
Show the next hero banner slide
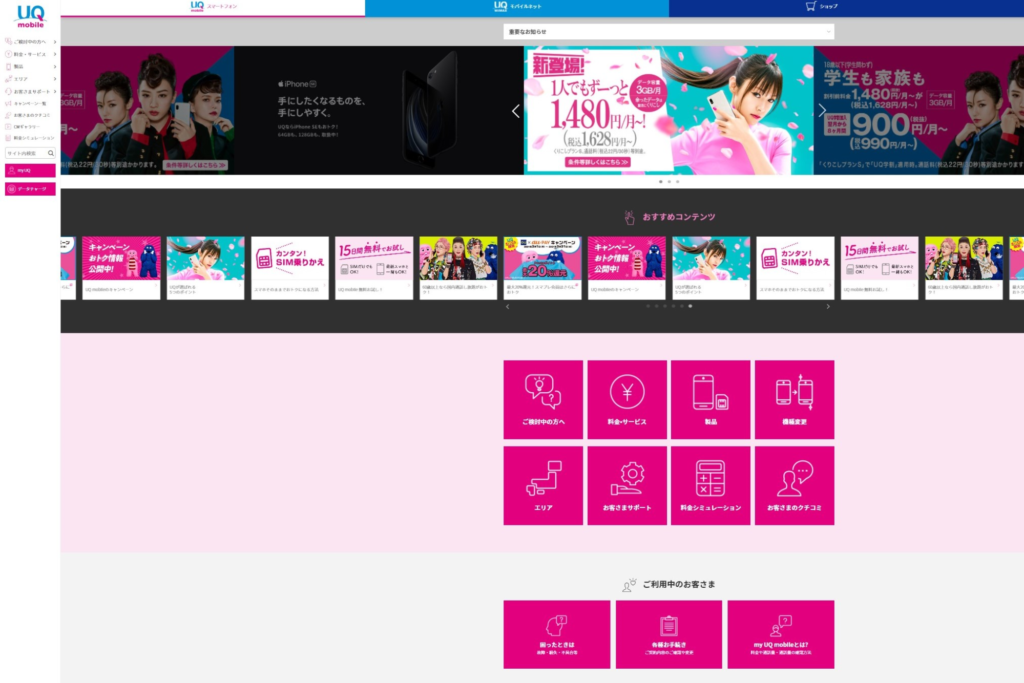click(x=822, y=111)
